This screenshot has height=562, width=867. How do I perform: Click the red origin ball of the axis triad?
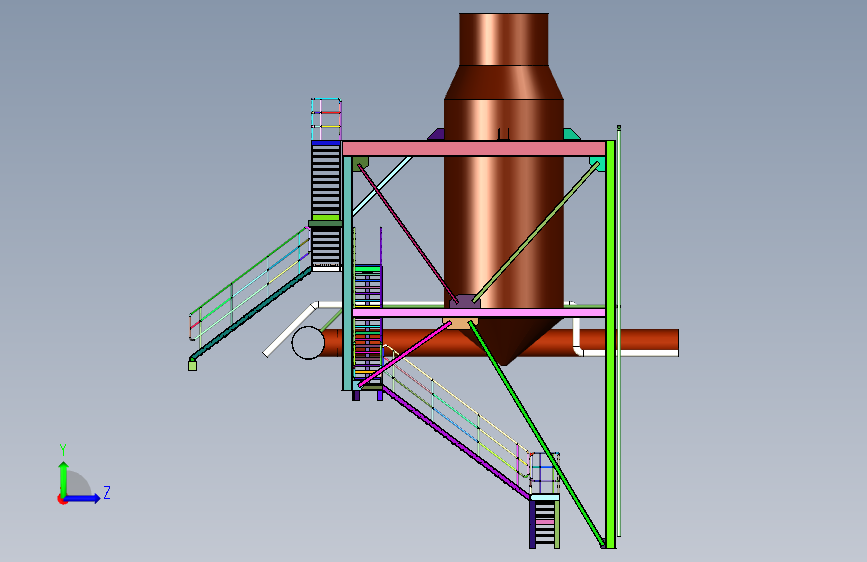click(62, 499)
